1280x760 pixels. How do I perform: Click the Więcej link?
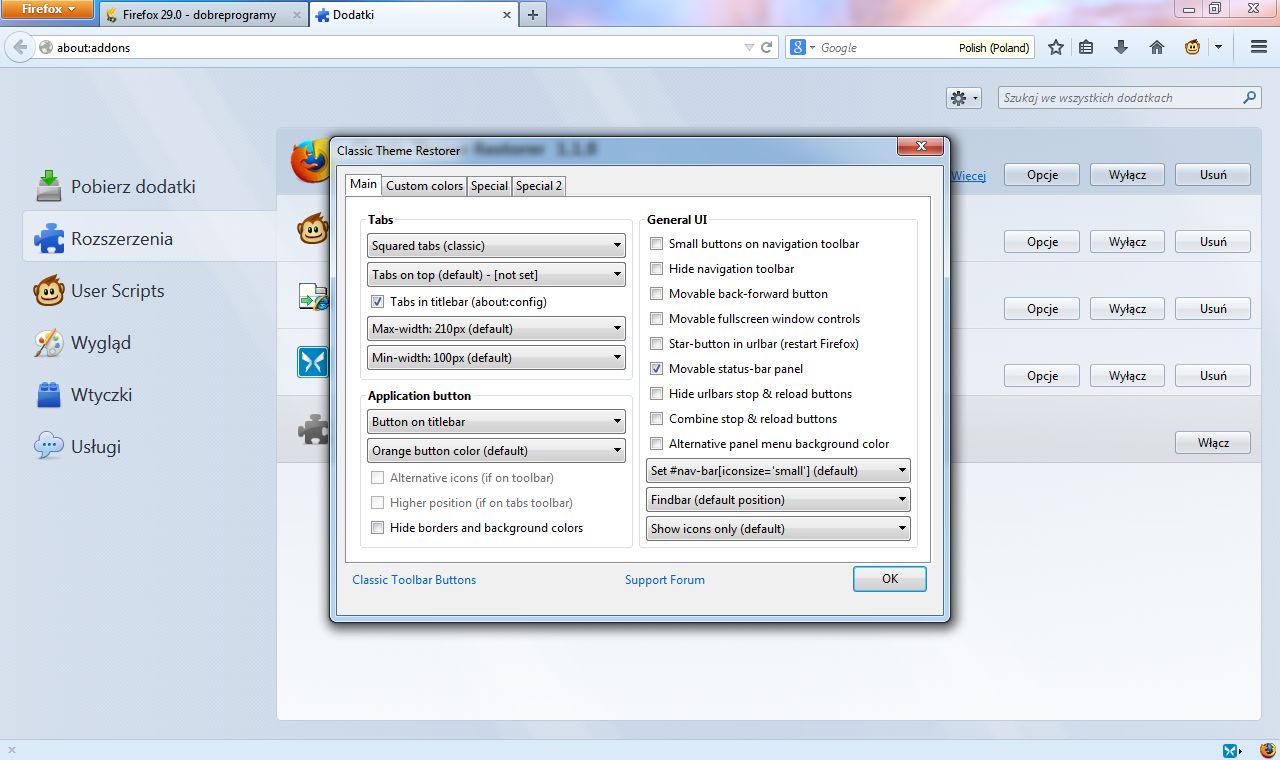[x=968, y=176]
